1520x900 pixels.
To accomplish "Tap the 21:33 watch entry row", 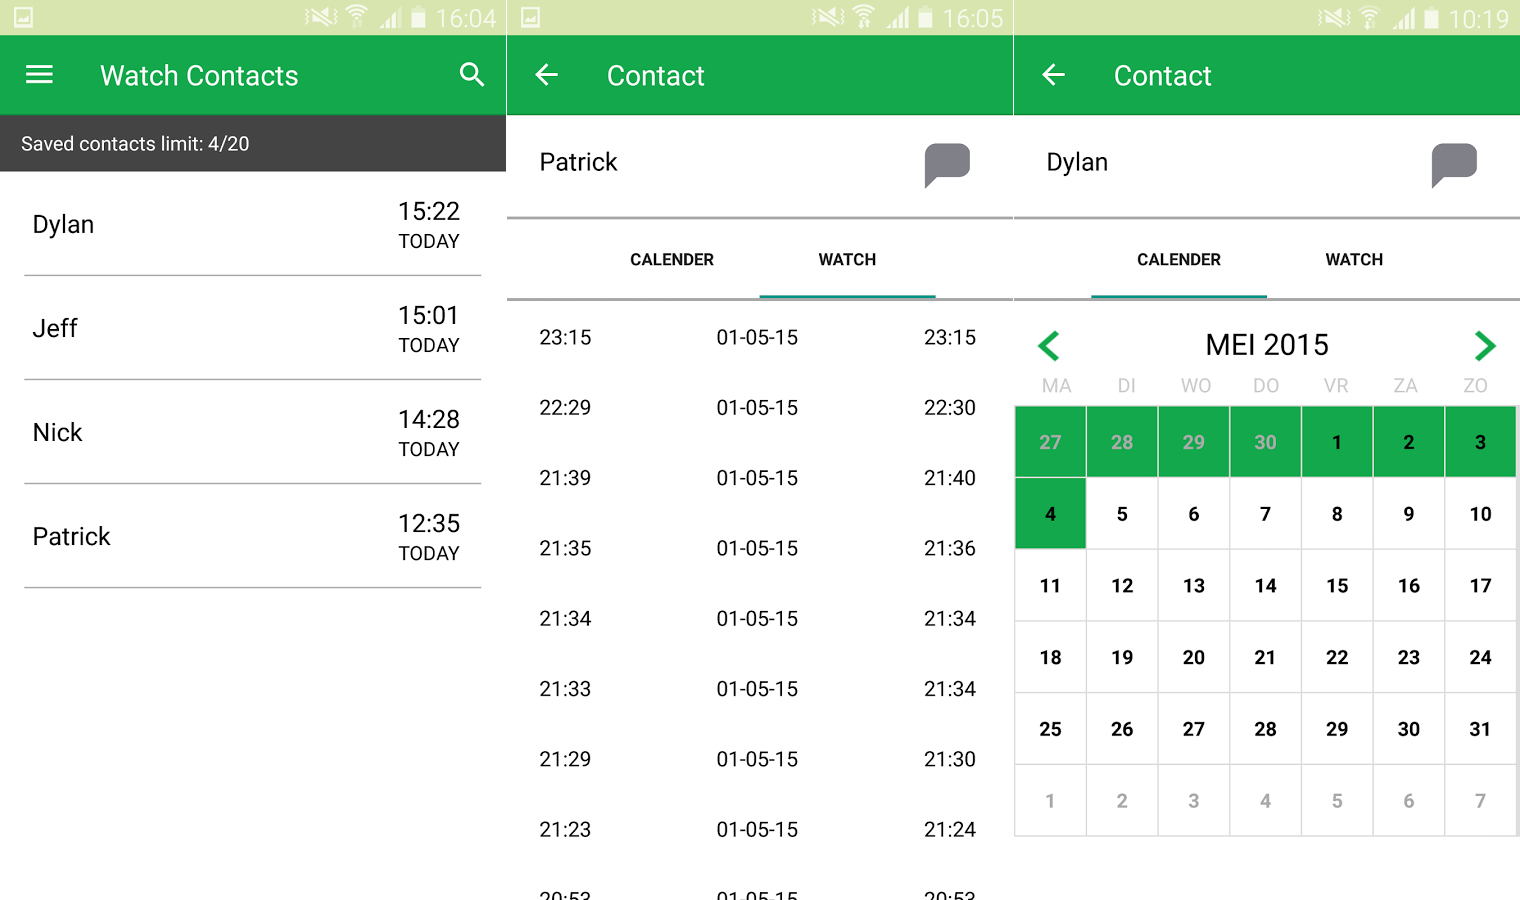I will (x=759, y=689).
